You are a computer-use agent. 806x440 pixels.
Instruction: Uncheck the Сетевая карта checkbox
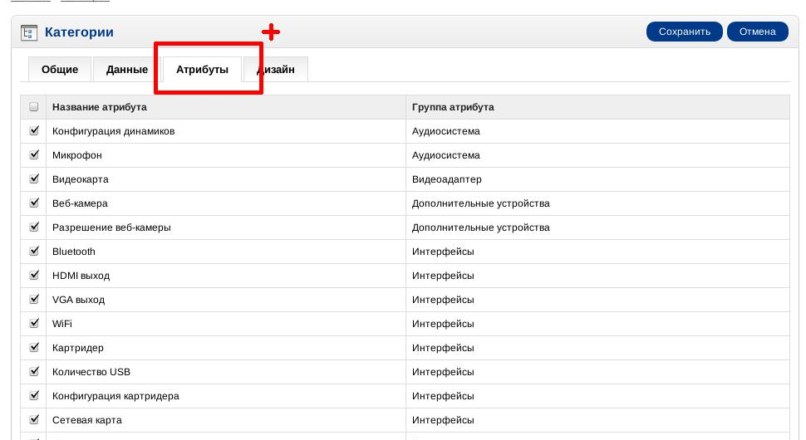pos(35,420)
